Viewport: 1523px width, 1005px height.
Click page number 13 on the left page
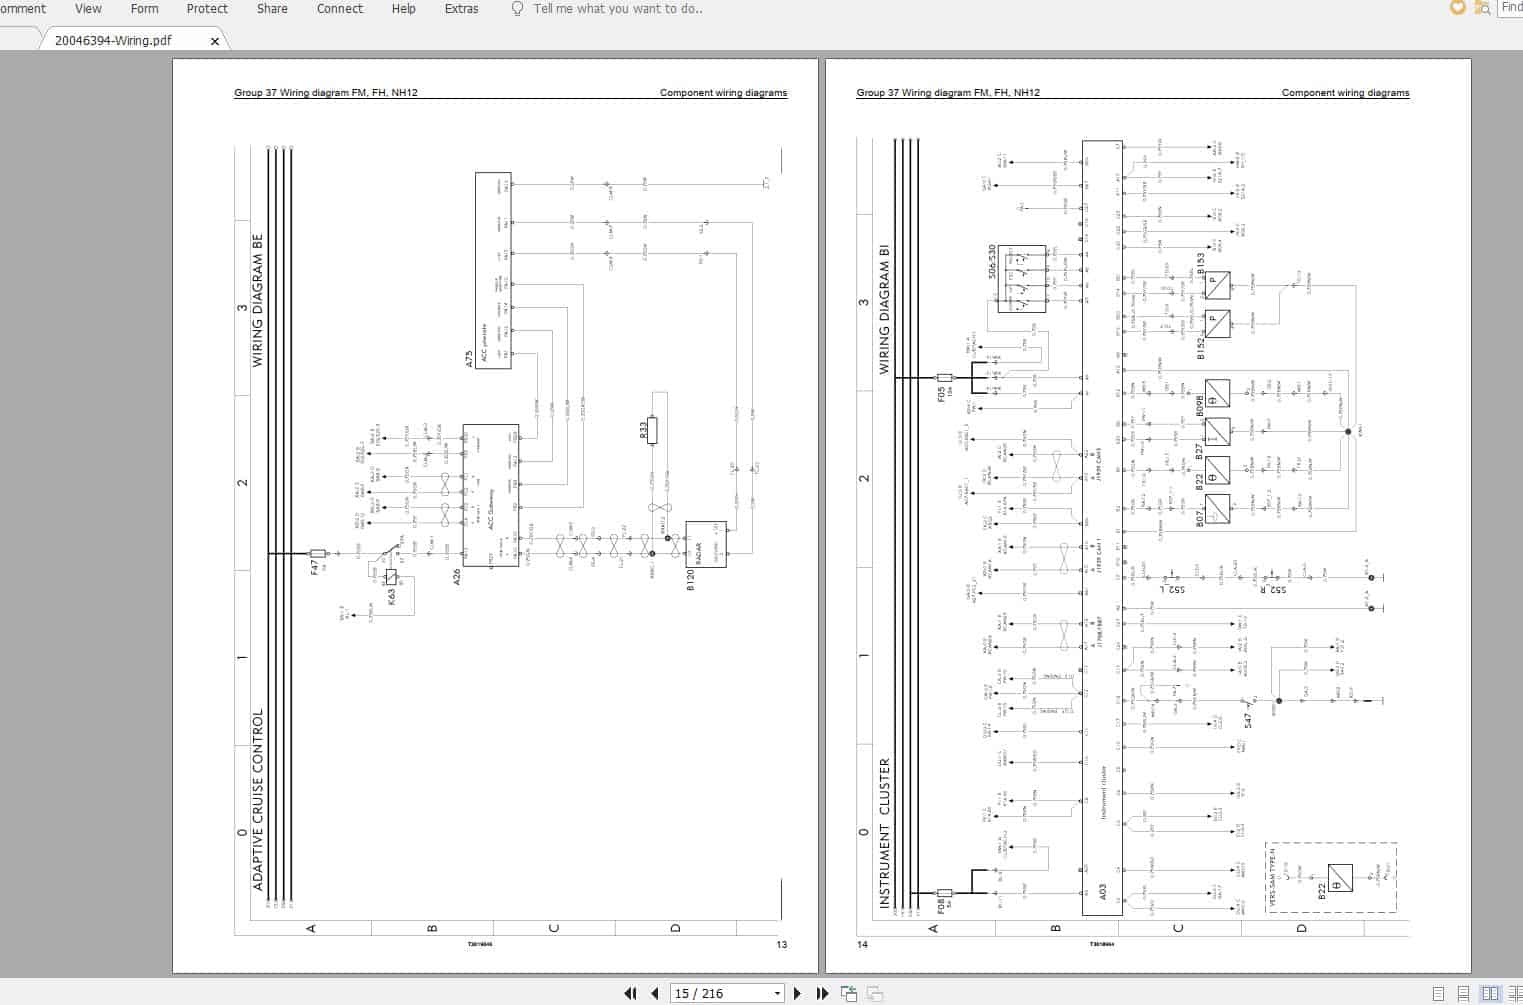(781, 944)
